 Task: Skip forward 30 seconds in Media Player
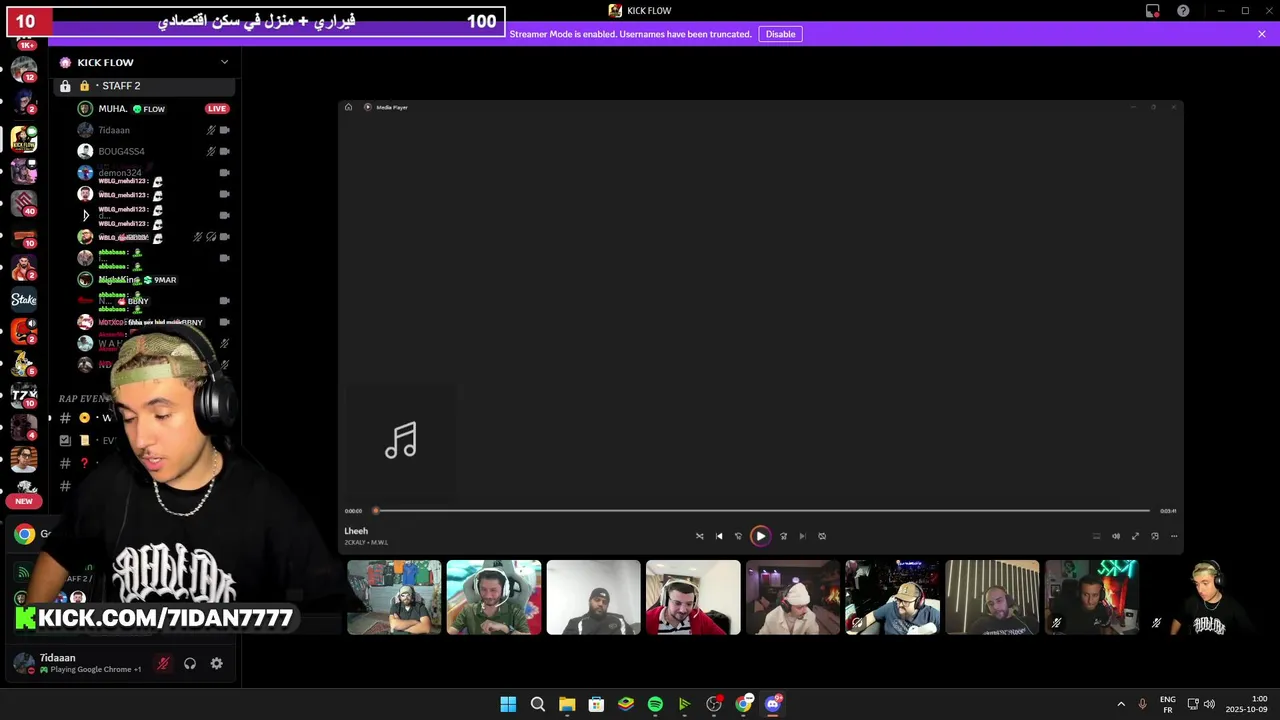(783, 536)
